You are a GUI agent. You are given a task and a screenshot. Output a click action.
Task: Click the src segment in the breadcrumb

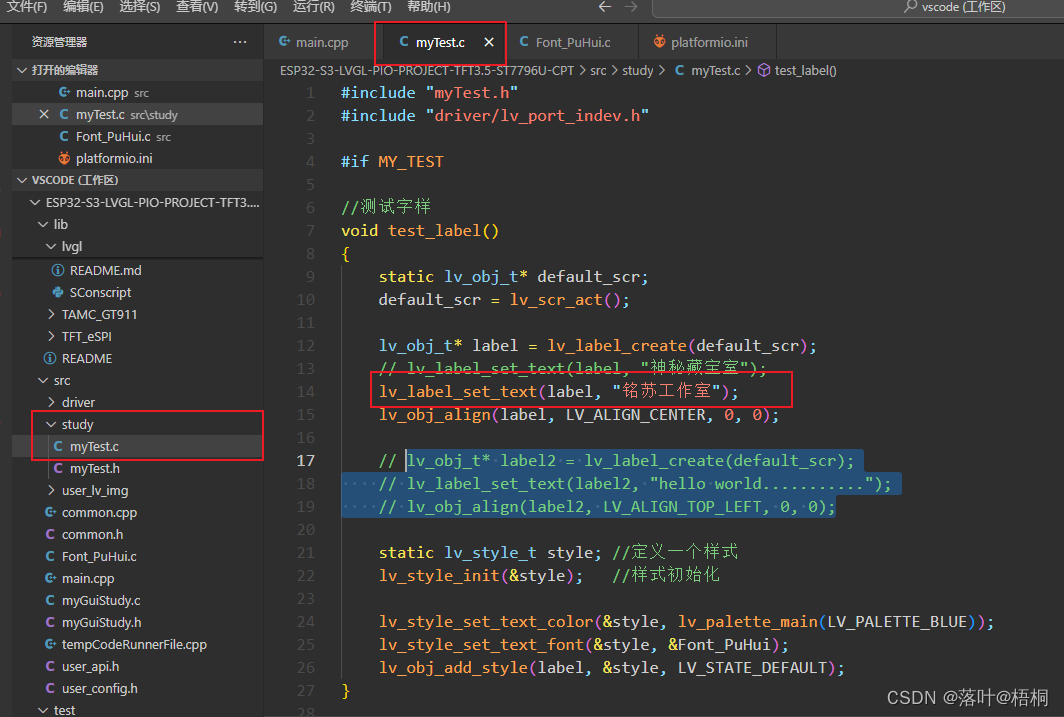pyautogui.click(x=598, y=71)
